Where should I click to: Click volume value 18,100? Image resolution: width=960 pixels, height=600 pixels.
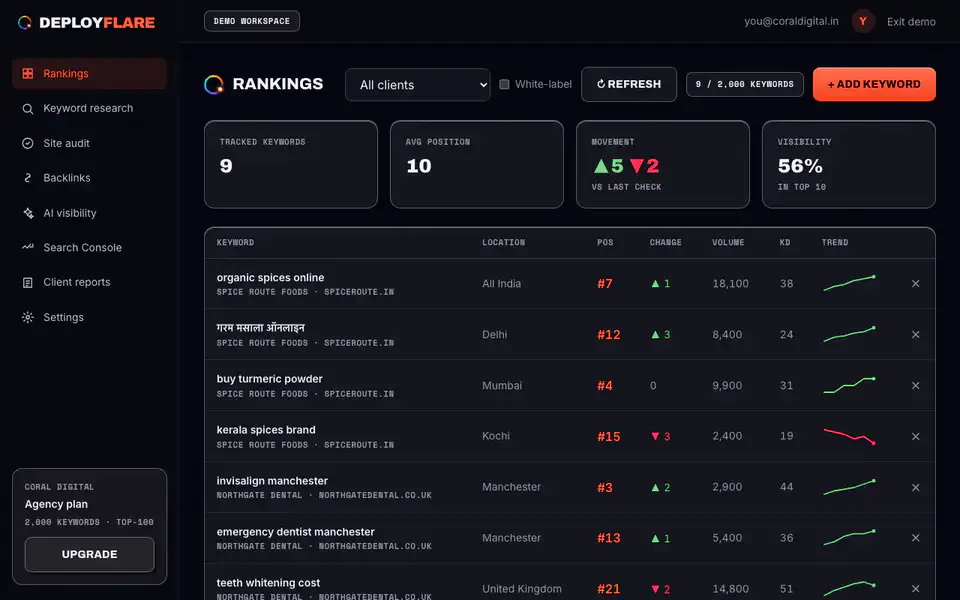[x=730, y=283]
